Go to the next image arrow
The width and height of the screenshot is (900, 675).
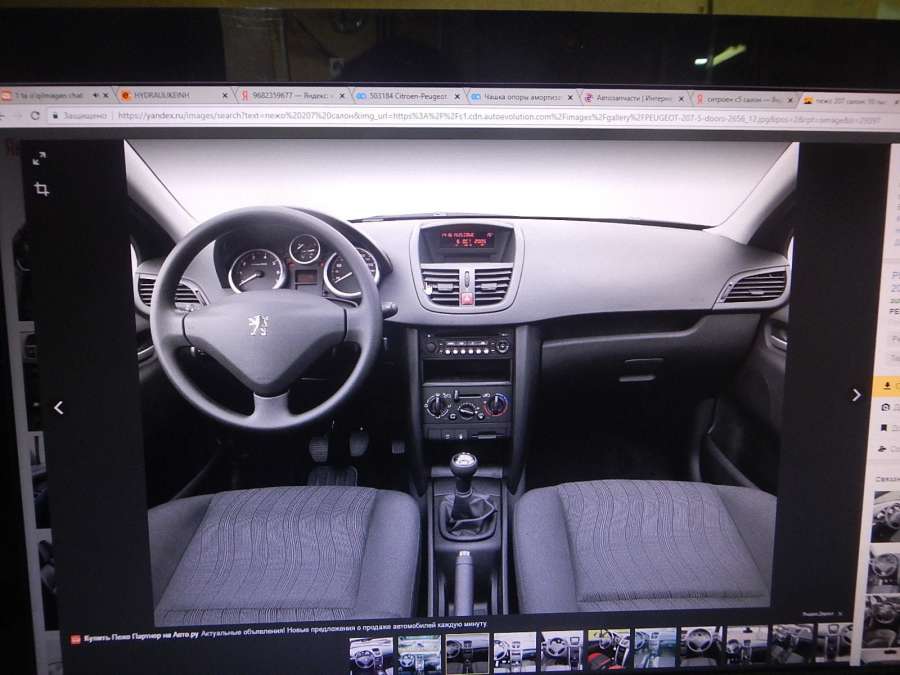coord(856,395)
